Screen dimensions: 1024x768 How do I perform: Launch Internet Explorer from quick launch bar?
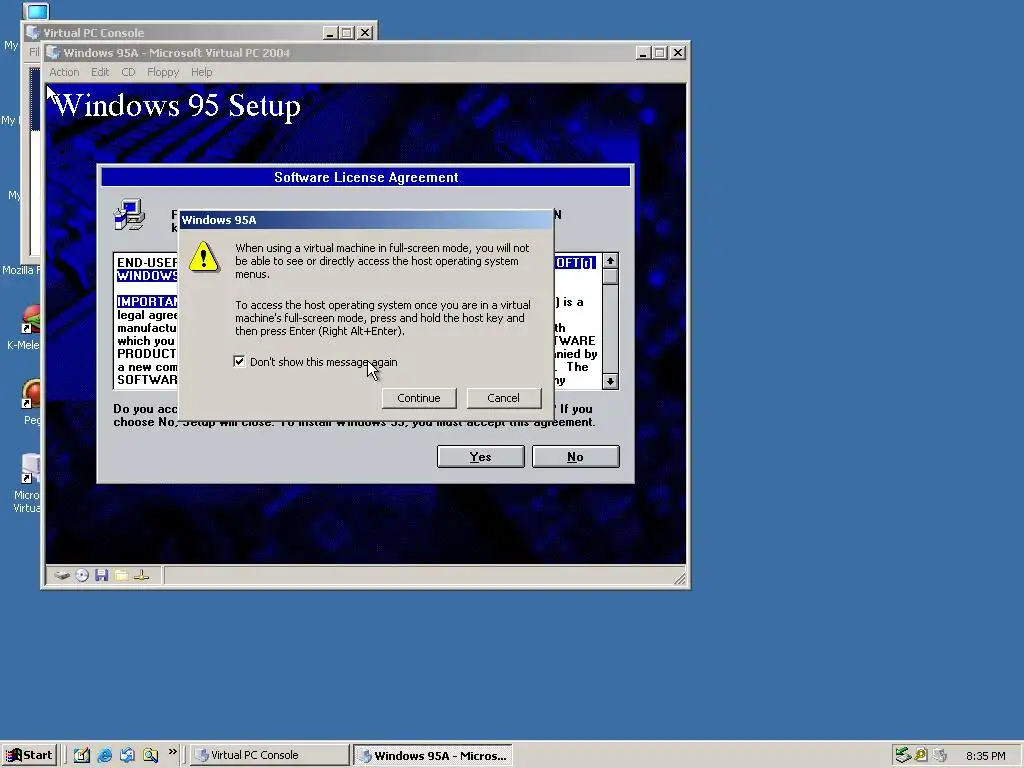(104, 755)
